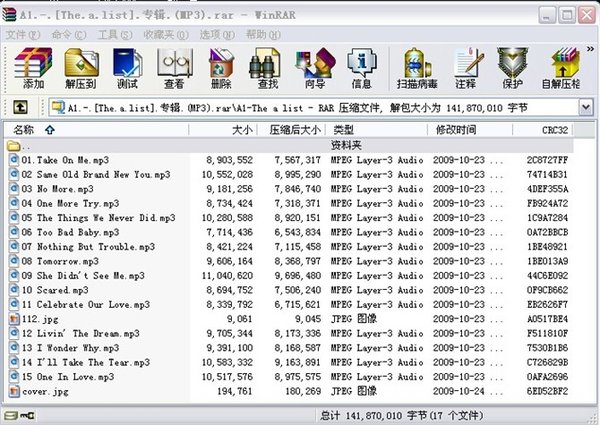The width and height of the screenshot is (600, 425).
Task: Open the 帮助 (Help) menu
Action: click(263, 35)
